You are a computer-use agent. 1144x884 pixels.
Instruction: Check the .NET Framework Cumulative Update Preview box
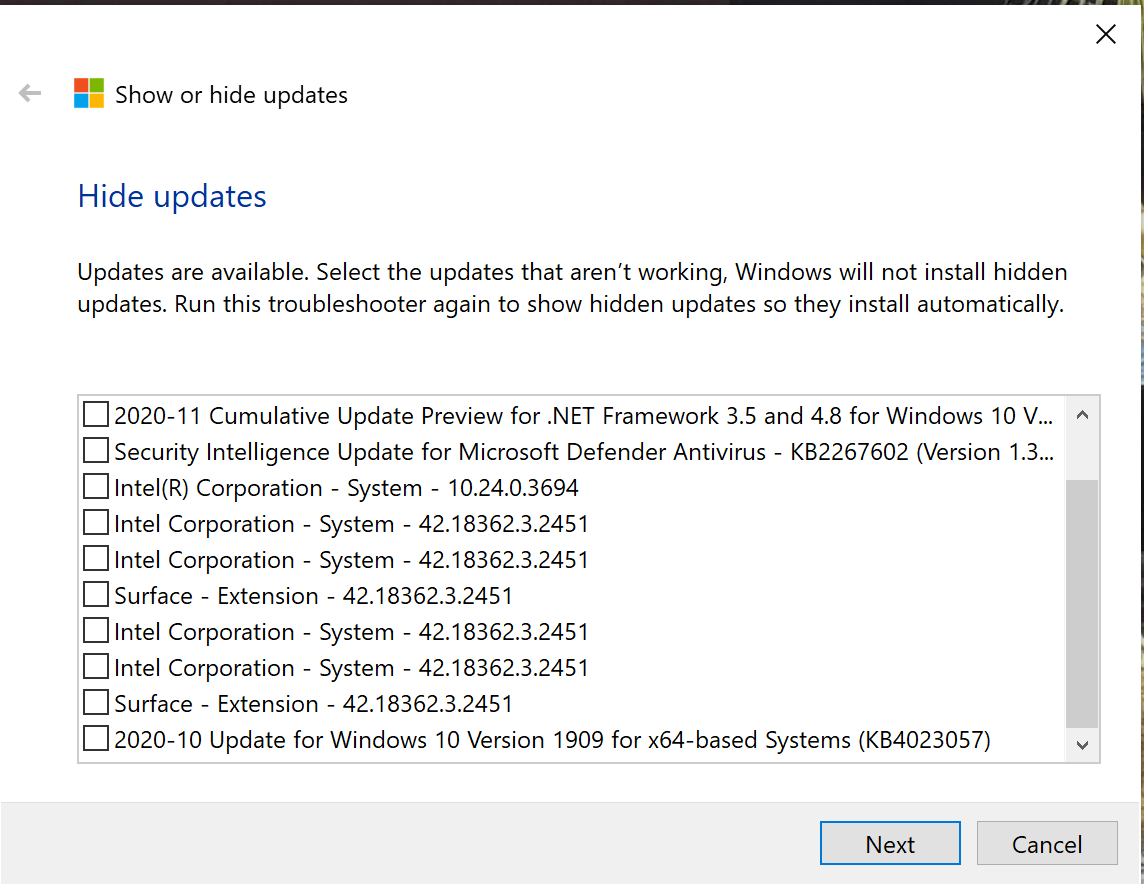(x=96, y=415)
